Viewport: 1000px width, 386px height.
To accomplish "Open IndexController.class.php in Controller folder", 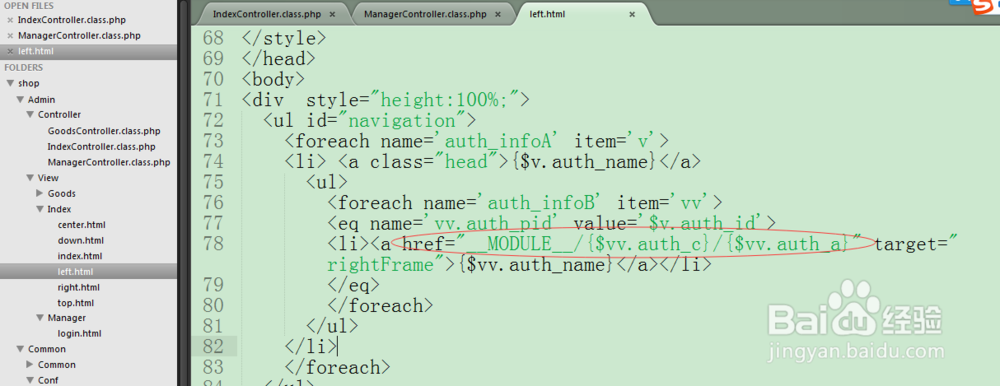I will pyautogui.click(x=101, y=147).
